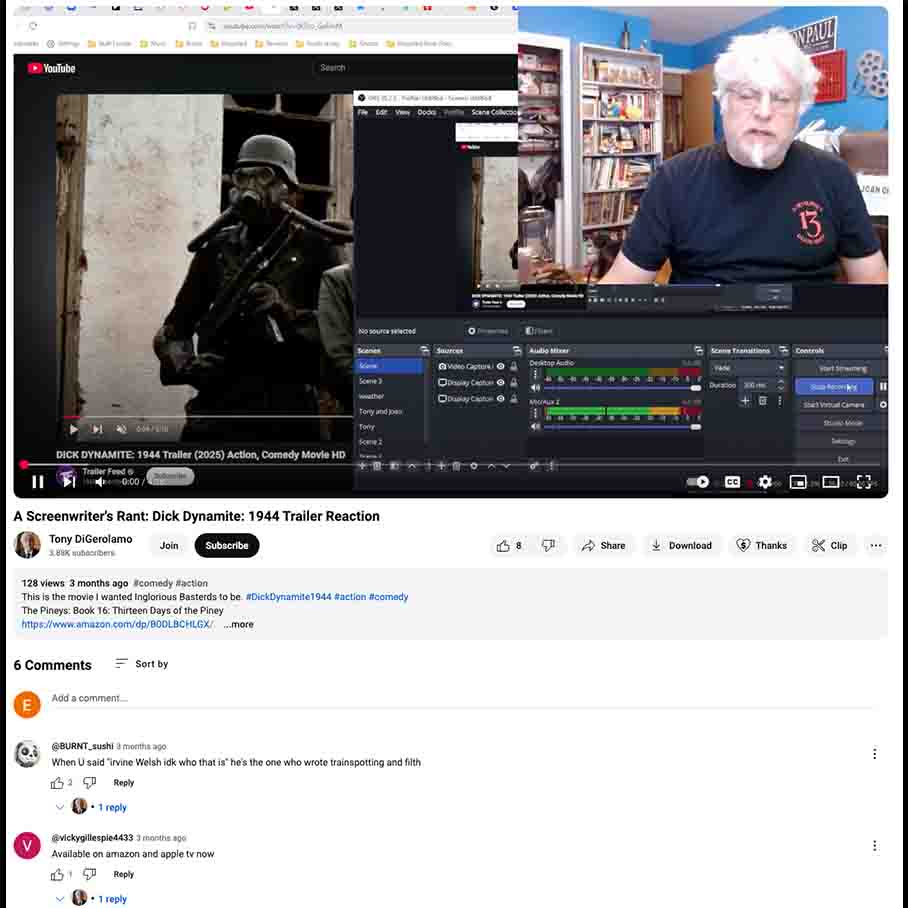Open the blue #comedy hashtag in description

pyautogui.click(x=389, y=596)
